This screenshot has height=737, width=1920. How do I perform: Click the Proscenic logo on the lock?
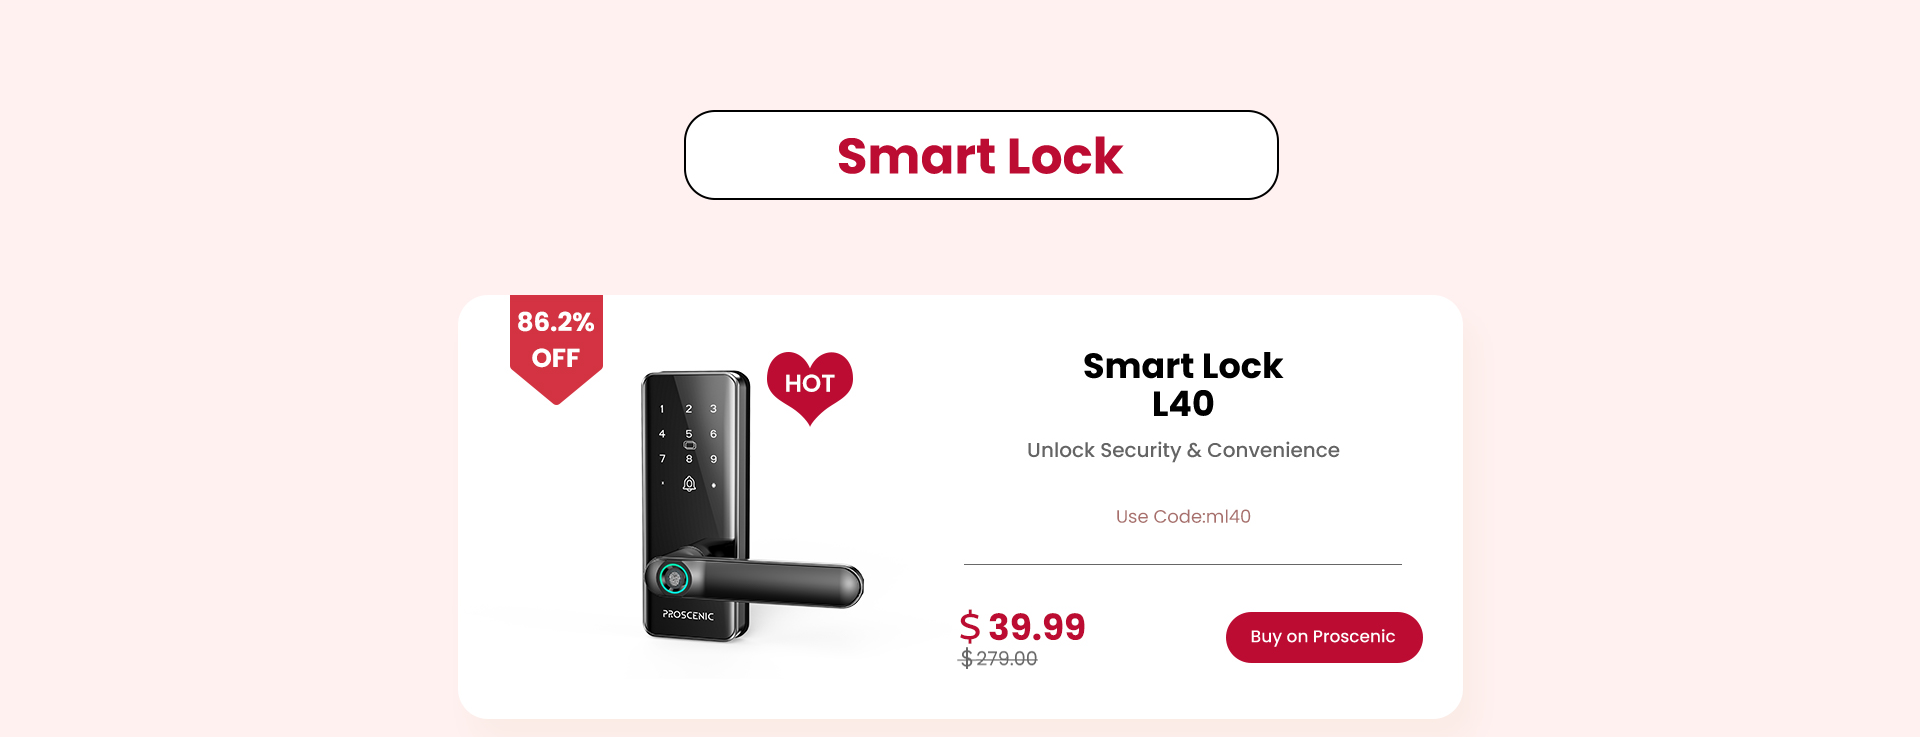tap(688, 615)
